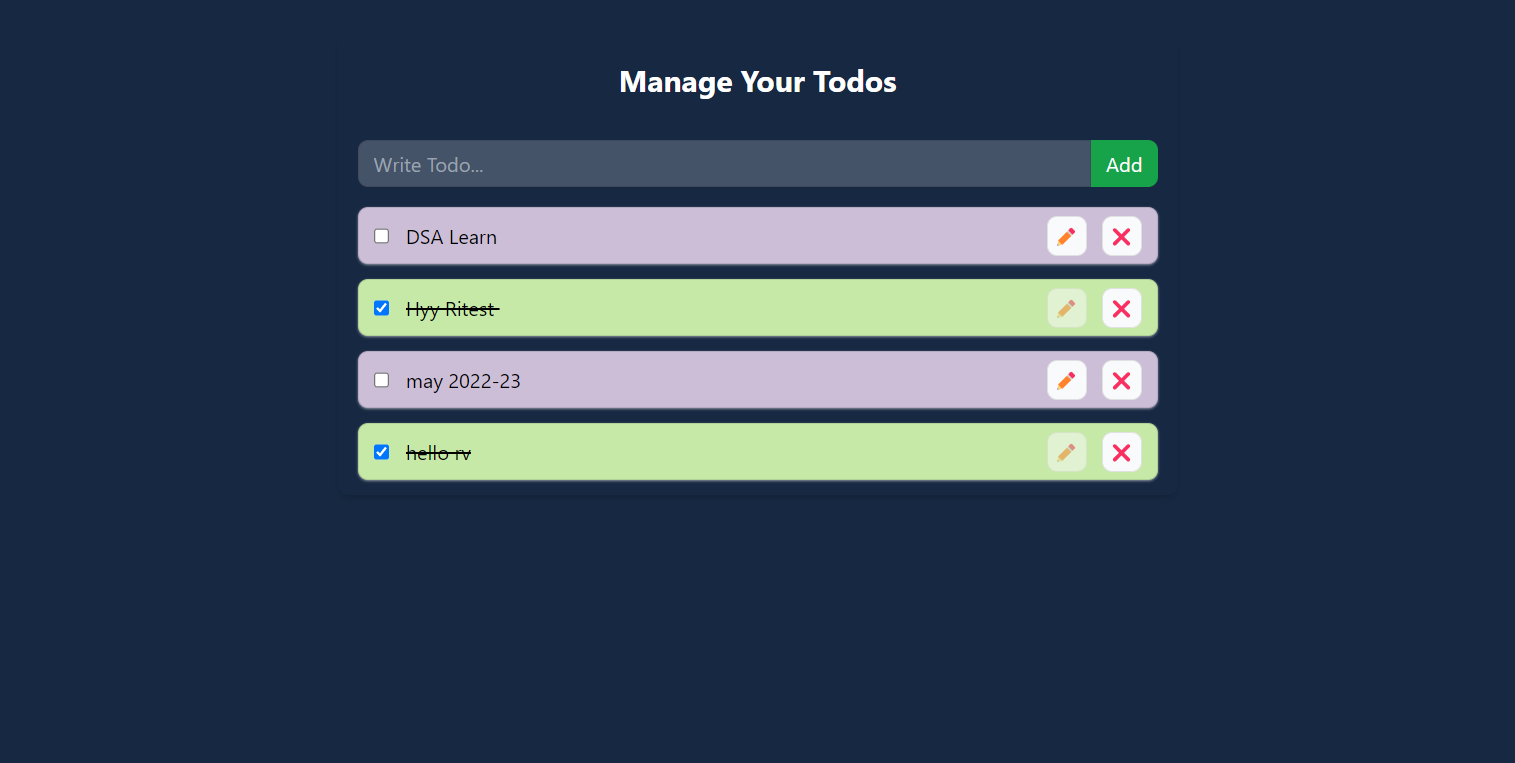The width and height of the screenshot is (1515, 763).
Task: Click the Manage Your Todos heading
Action: pyautogui.click(x=757, y=82)
